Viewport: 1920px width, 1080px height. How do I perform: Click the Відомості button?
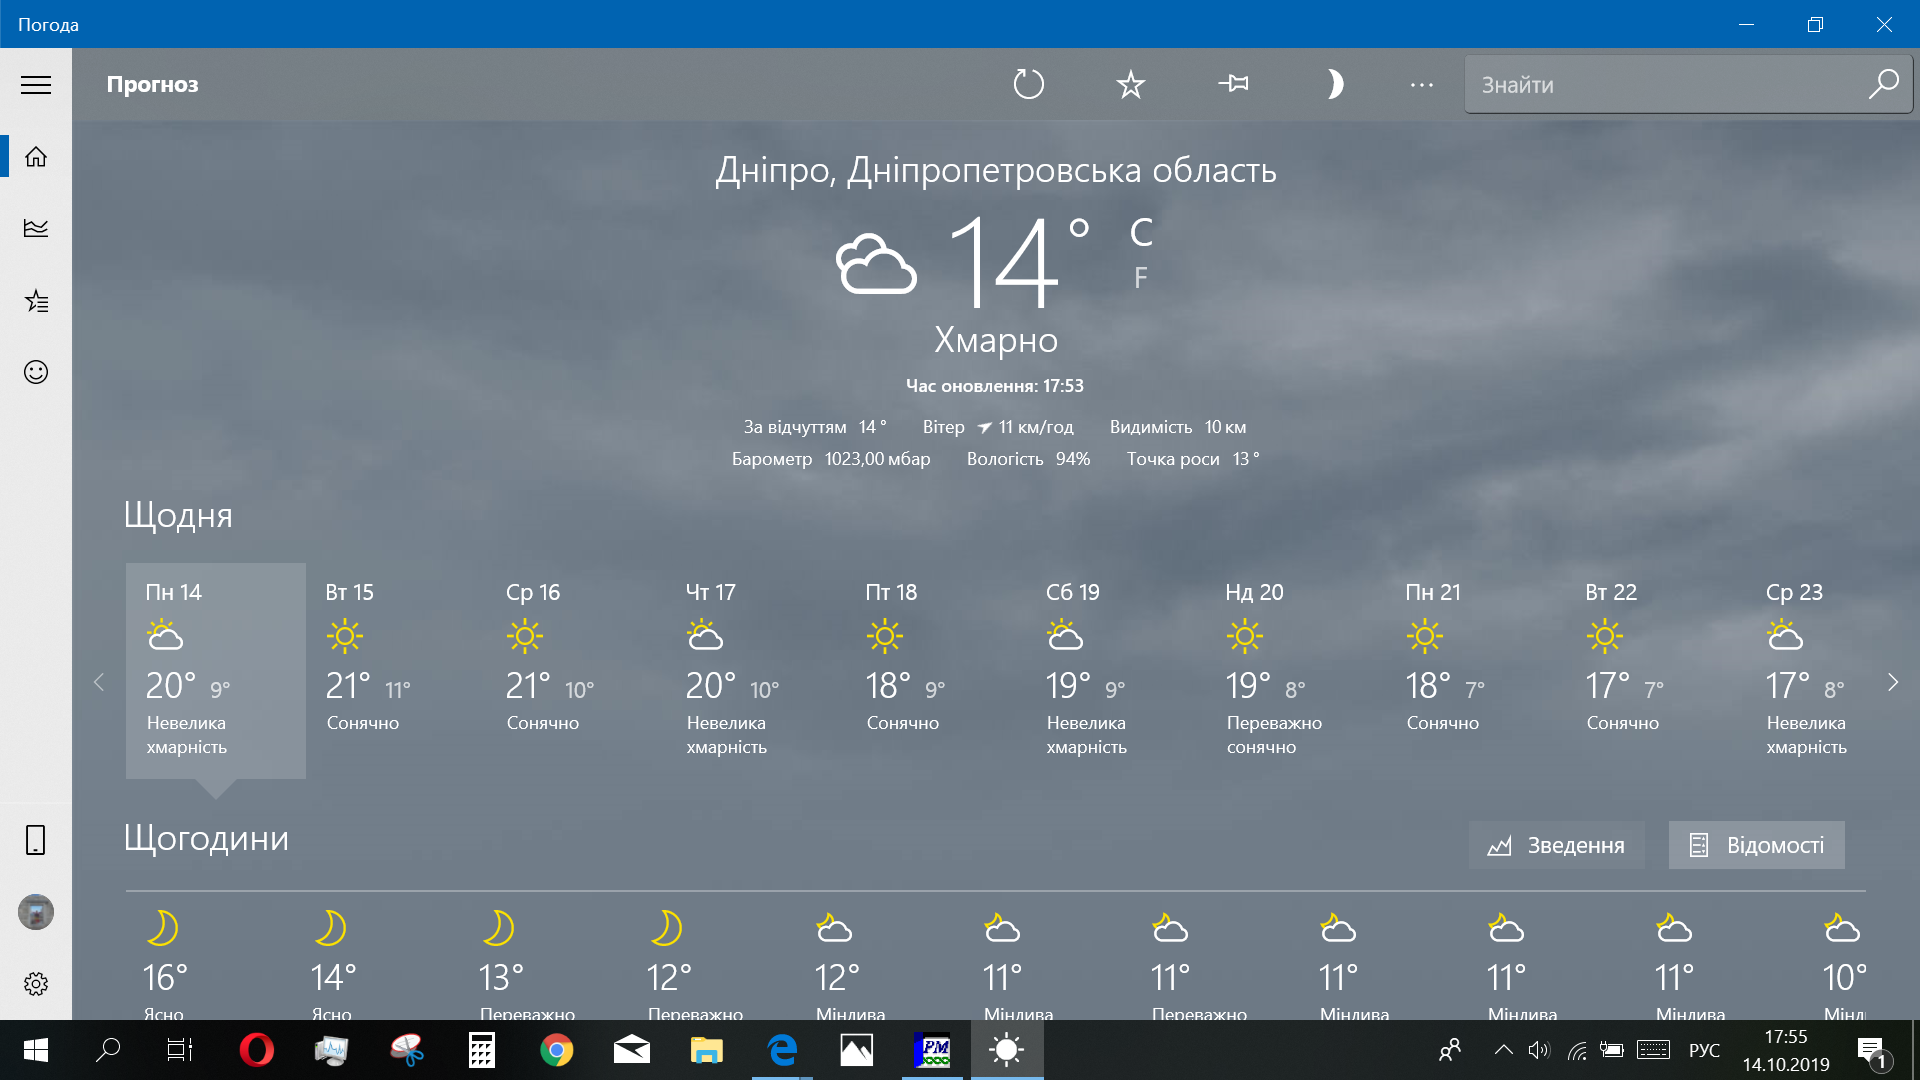(1756, 845)
